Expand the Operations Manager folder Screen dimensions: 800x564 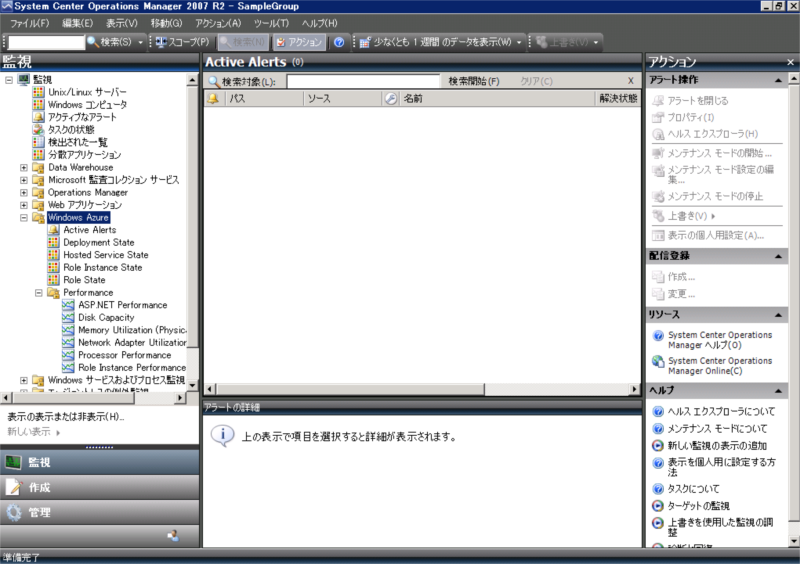tap(23, 192)
